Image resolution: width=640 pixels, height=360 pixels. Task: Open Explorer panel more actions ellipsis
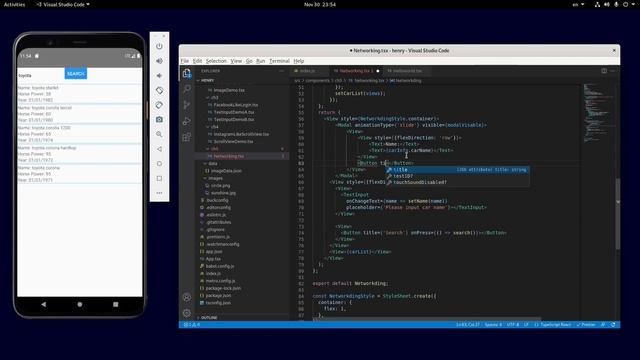(x=281, y=71)
